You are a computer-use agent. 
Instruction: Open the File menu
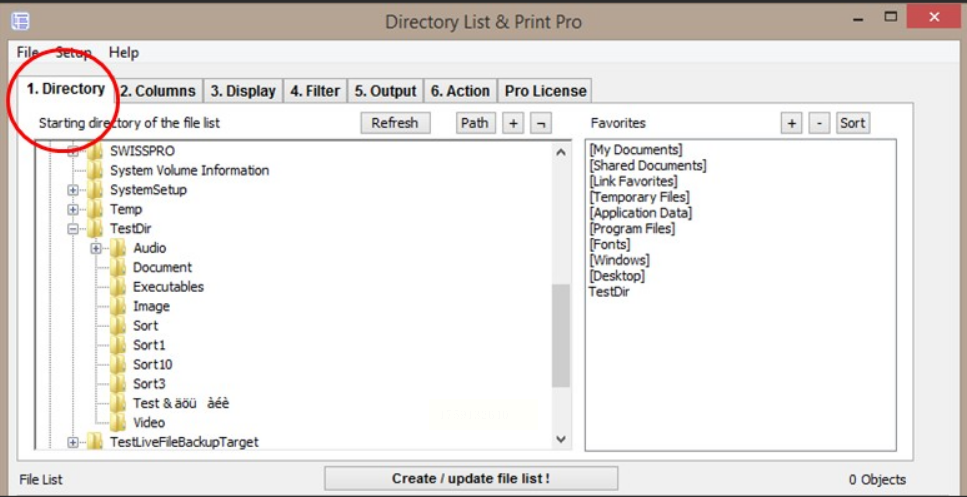click(27, 52)
